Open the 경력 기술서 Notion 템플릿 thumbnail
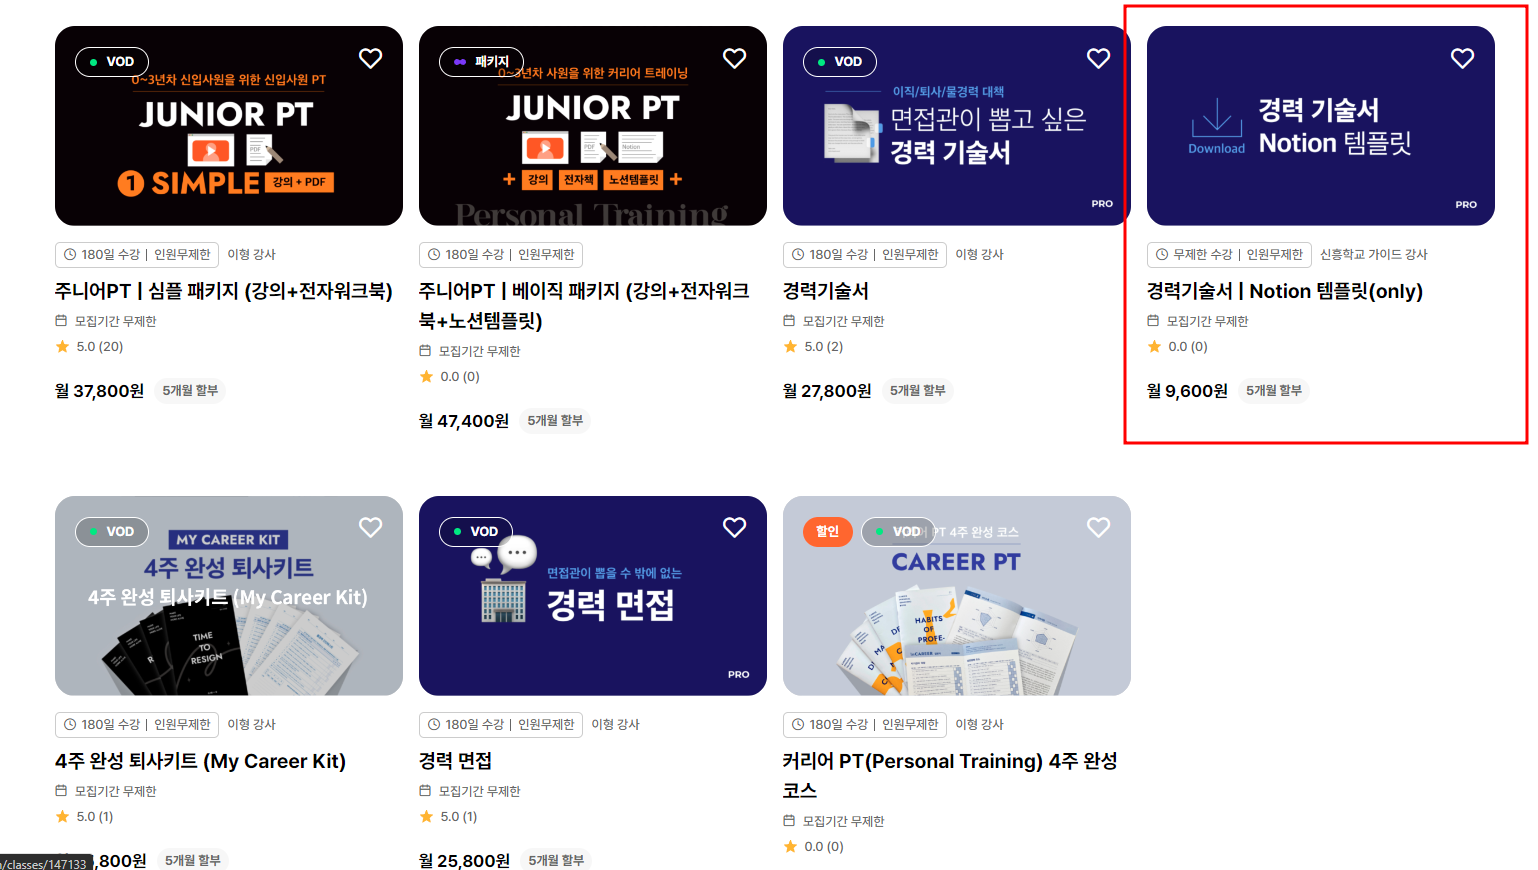The height and width of the screenshot is (870, 1538). coord(1320,126)
